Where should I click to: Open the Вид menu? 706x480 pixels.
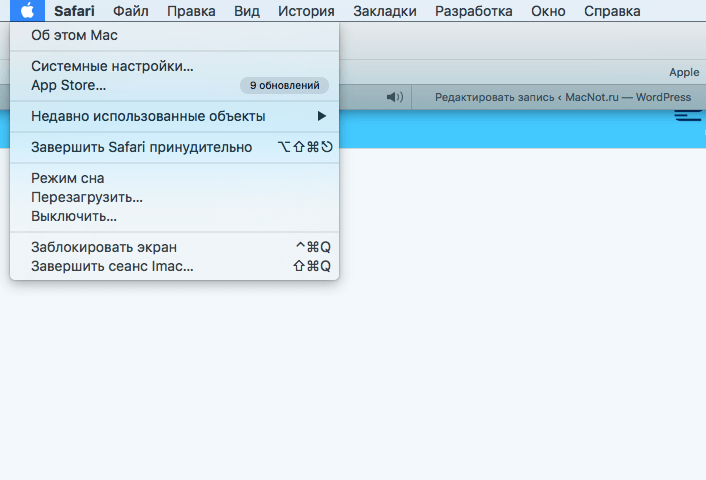247,11
